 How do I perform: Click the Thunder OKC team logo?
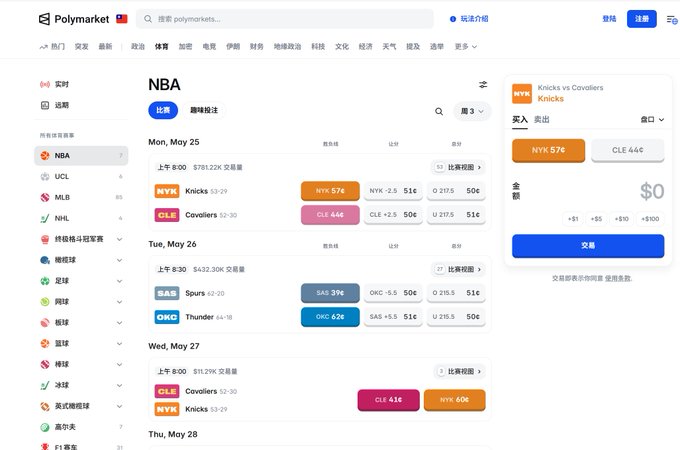coord(167,317)
